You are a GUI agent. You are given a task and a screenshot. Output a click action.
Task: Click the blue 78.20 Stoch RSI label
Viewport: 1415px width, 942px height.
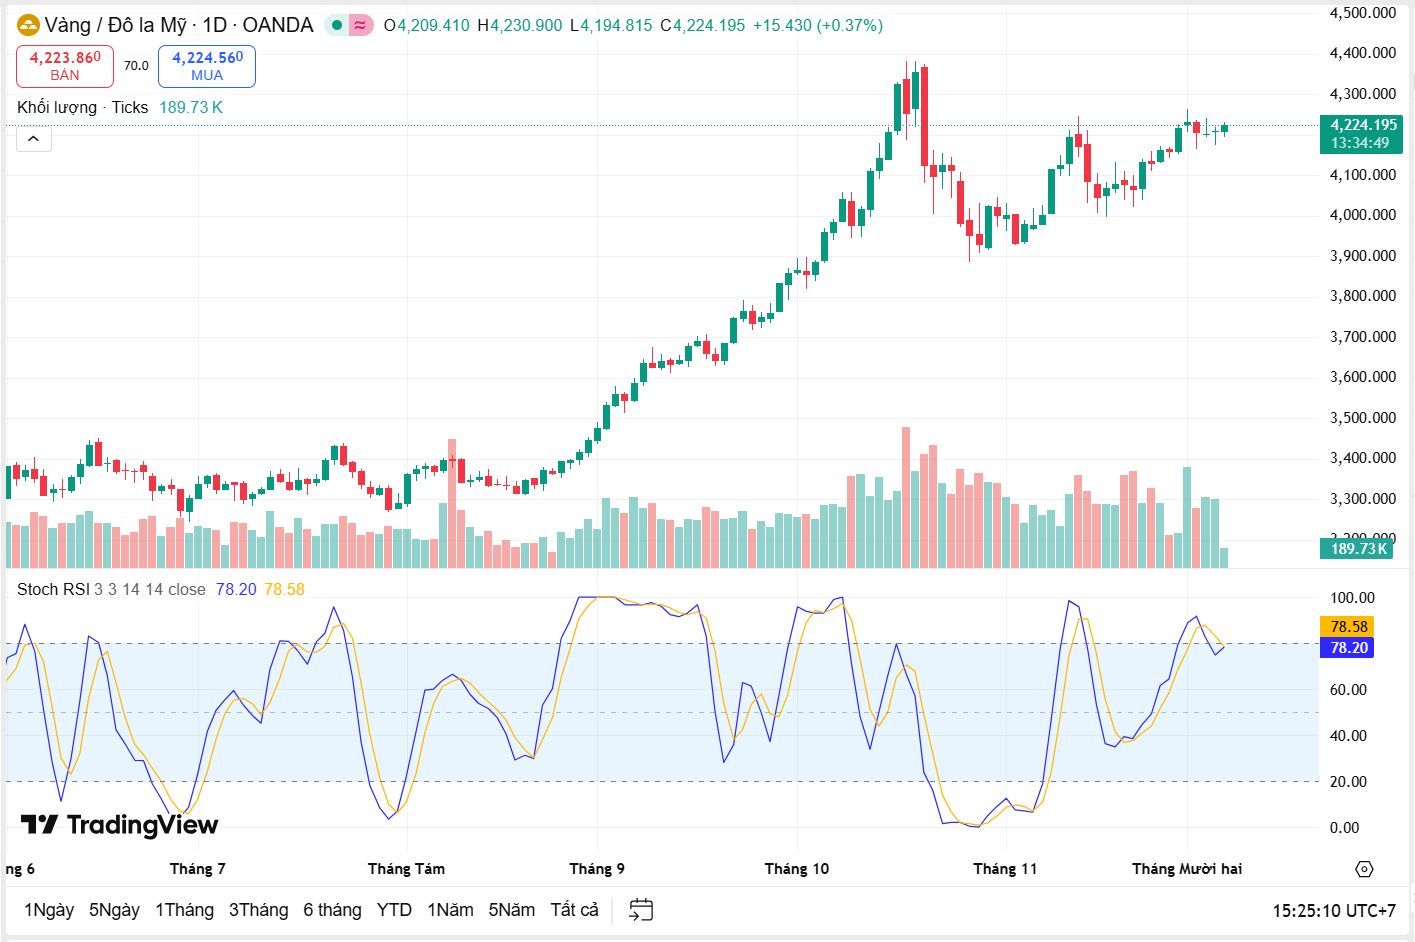(x=1349, y=648)
